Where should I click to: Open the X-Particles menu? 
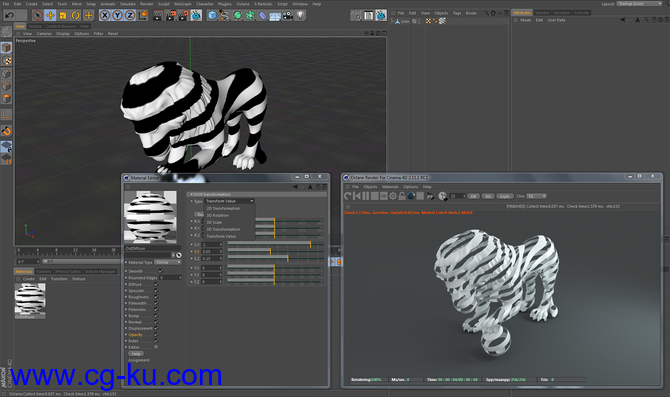click(x=263, y=4)
